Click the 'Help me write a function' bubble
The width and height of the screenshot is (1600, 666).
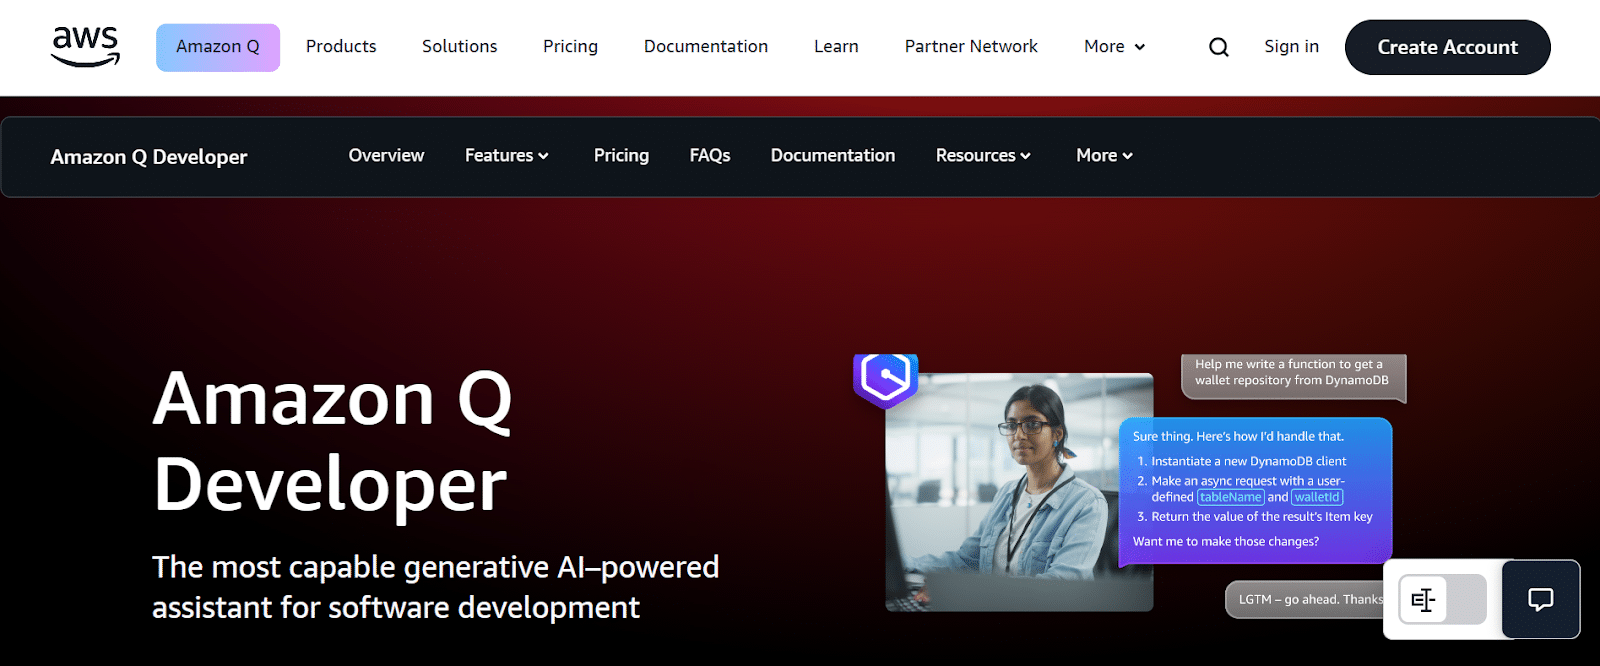pos(1293,377)
